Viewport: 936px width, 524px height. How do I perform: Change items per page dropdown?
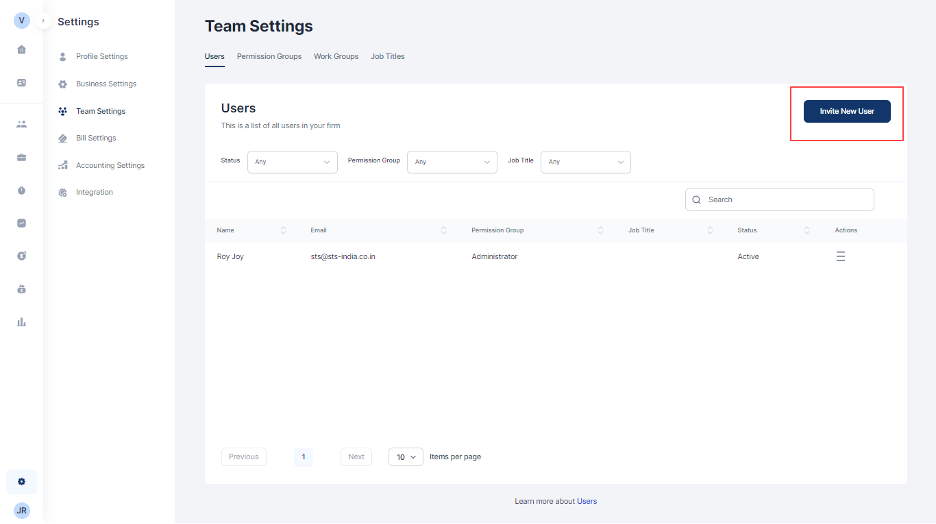pos(405,457)
